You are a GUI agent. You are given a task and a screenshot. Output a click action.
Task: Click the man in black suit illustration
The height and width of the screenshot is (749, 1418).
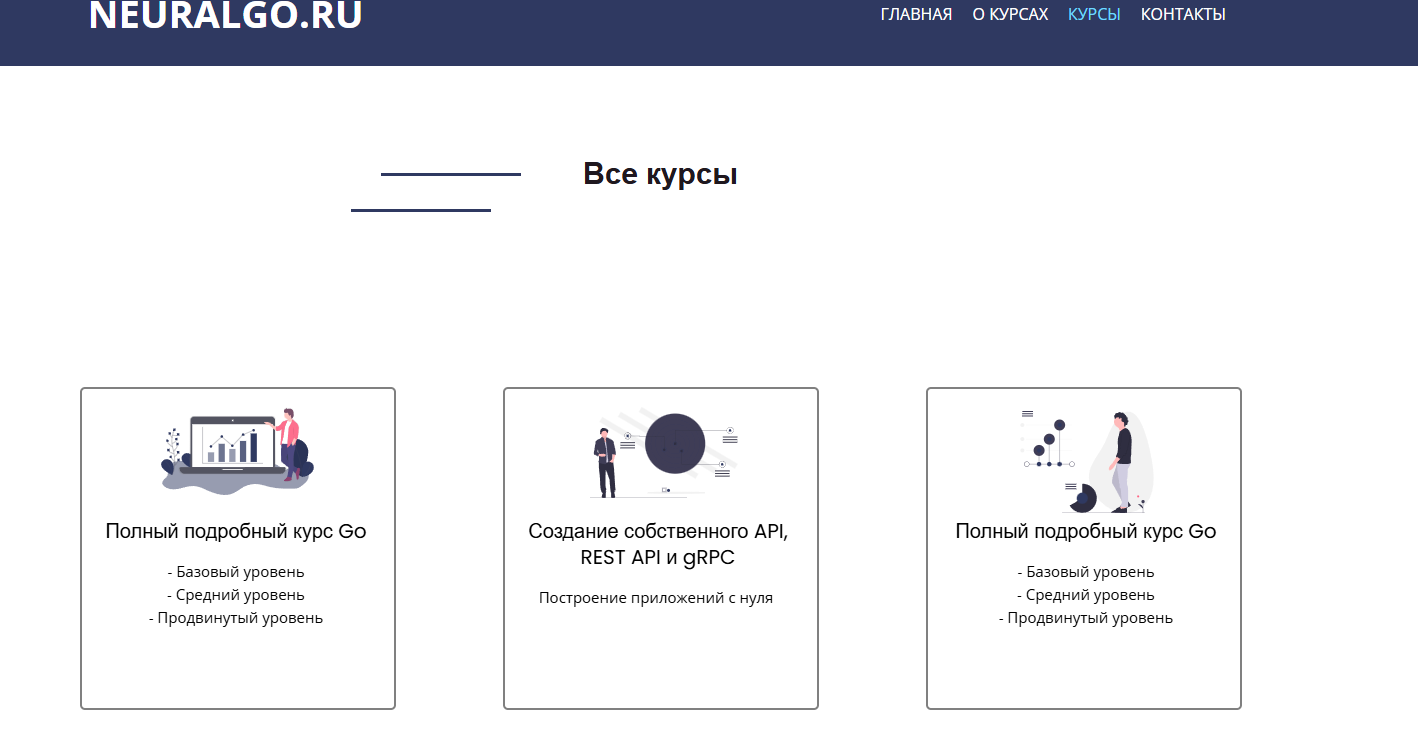(606, 462)
